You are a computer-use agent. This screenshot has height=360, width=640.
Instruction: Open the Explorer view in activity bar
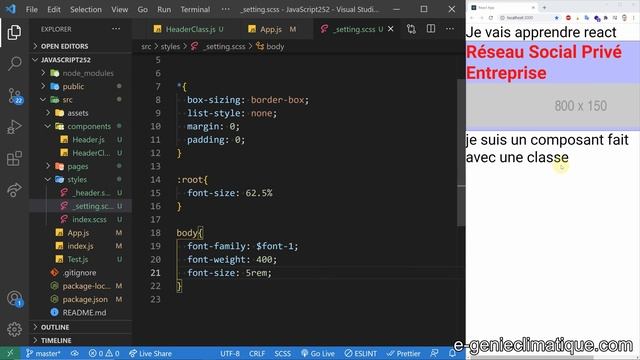click(x=14, y=32)
